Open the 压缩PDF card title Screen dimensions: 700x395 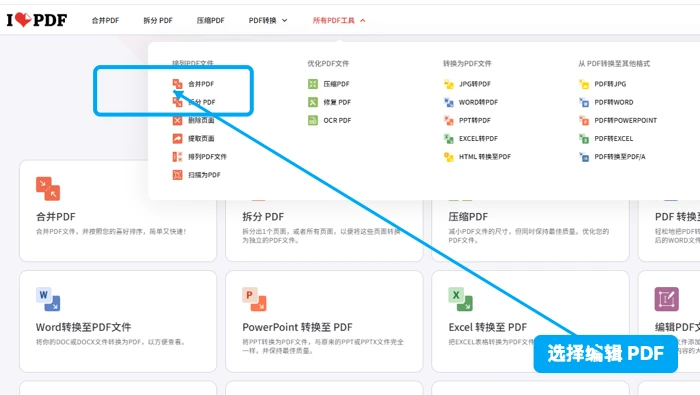point(468,216)
